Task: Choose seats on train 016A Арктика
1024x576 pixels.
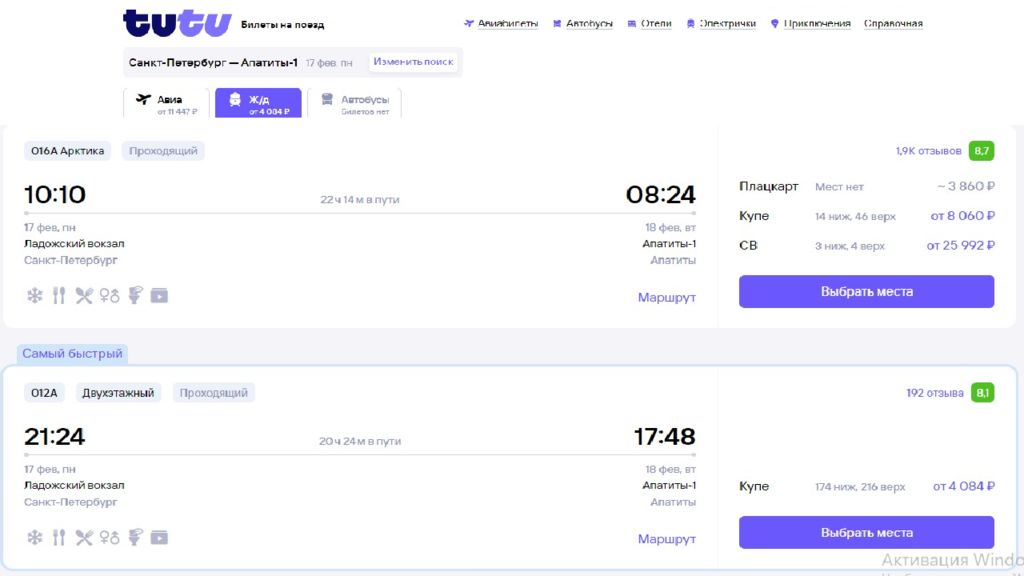Action: pos(866,292)
